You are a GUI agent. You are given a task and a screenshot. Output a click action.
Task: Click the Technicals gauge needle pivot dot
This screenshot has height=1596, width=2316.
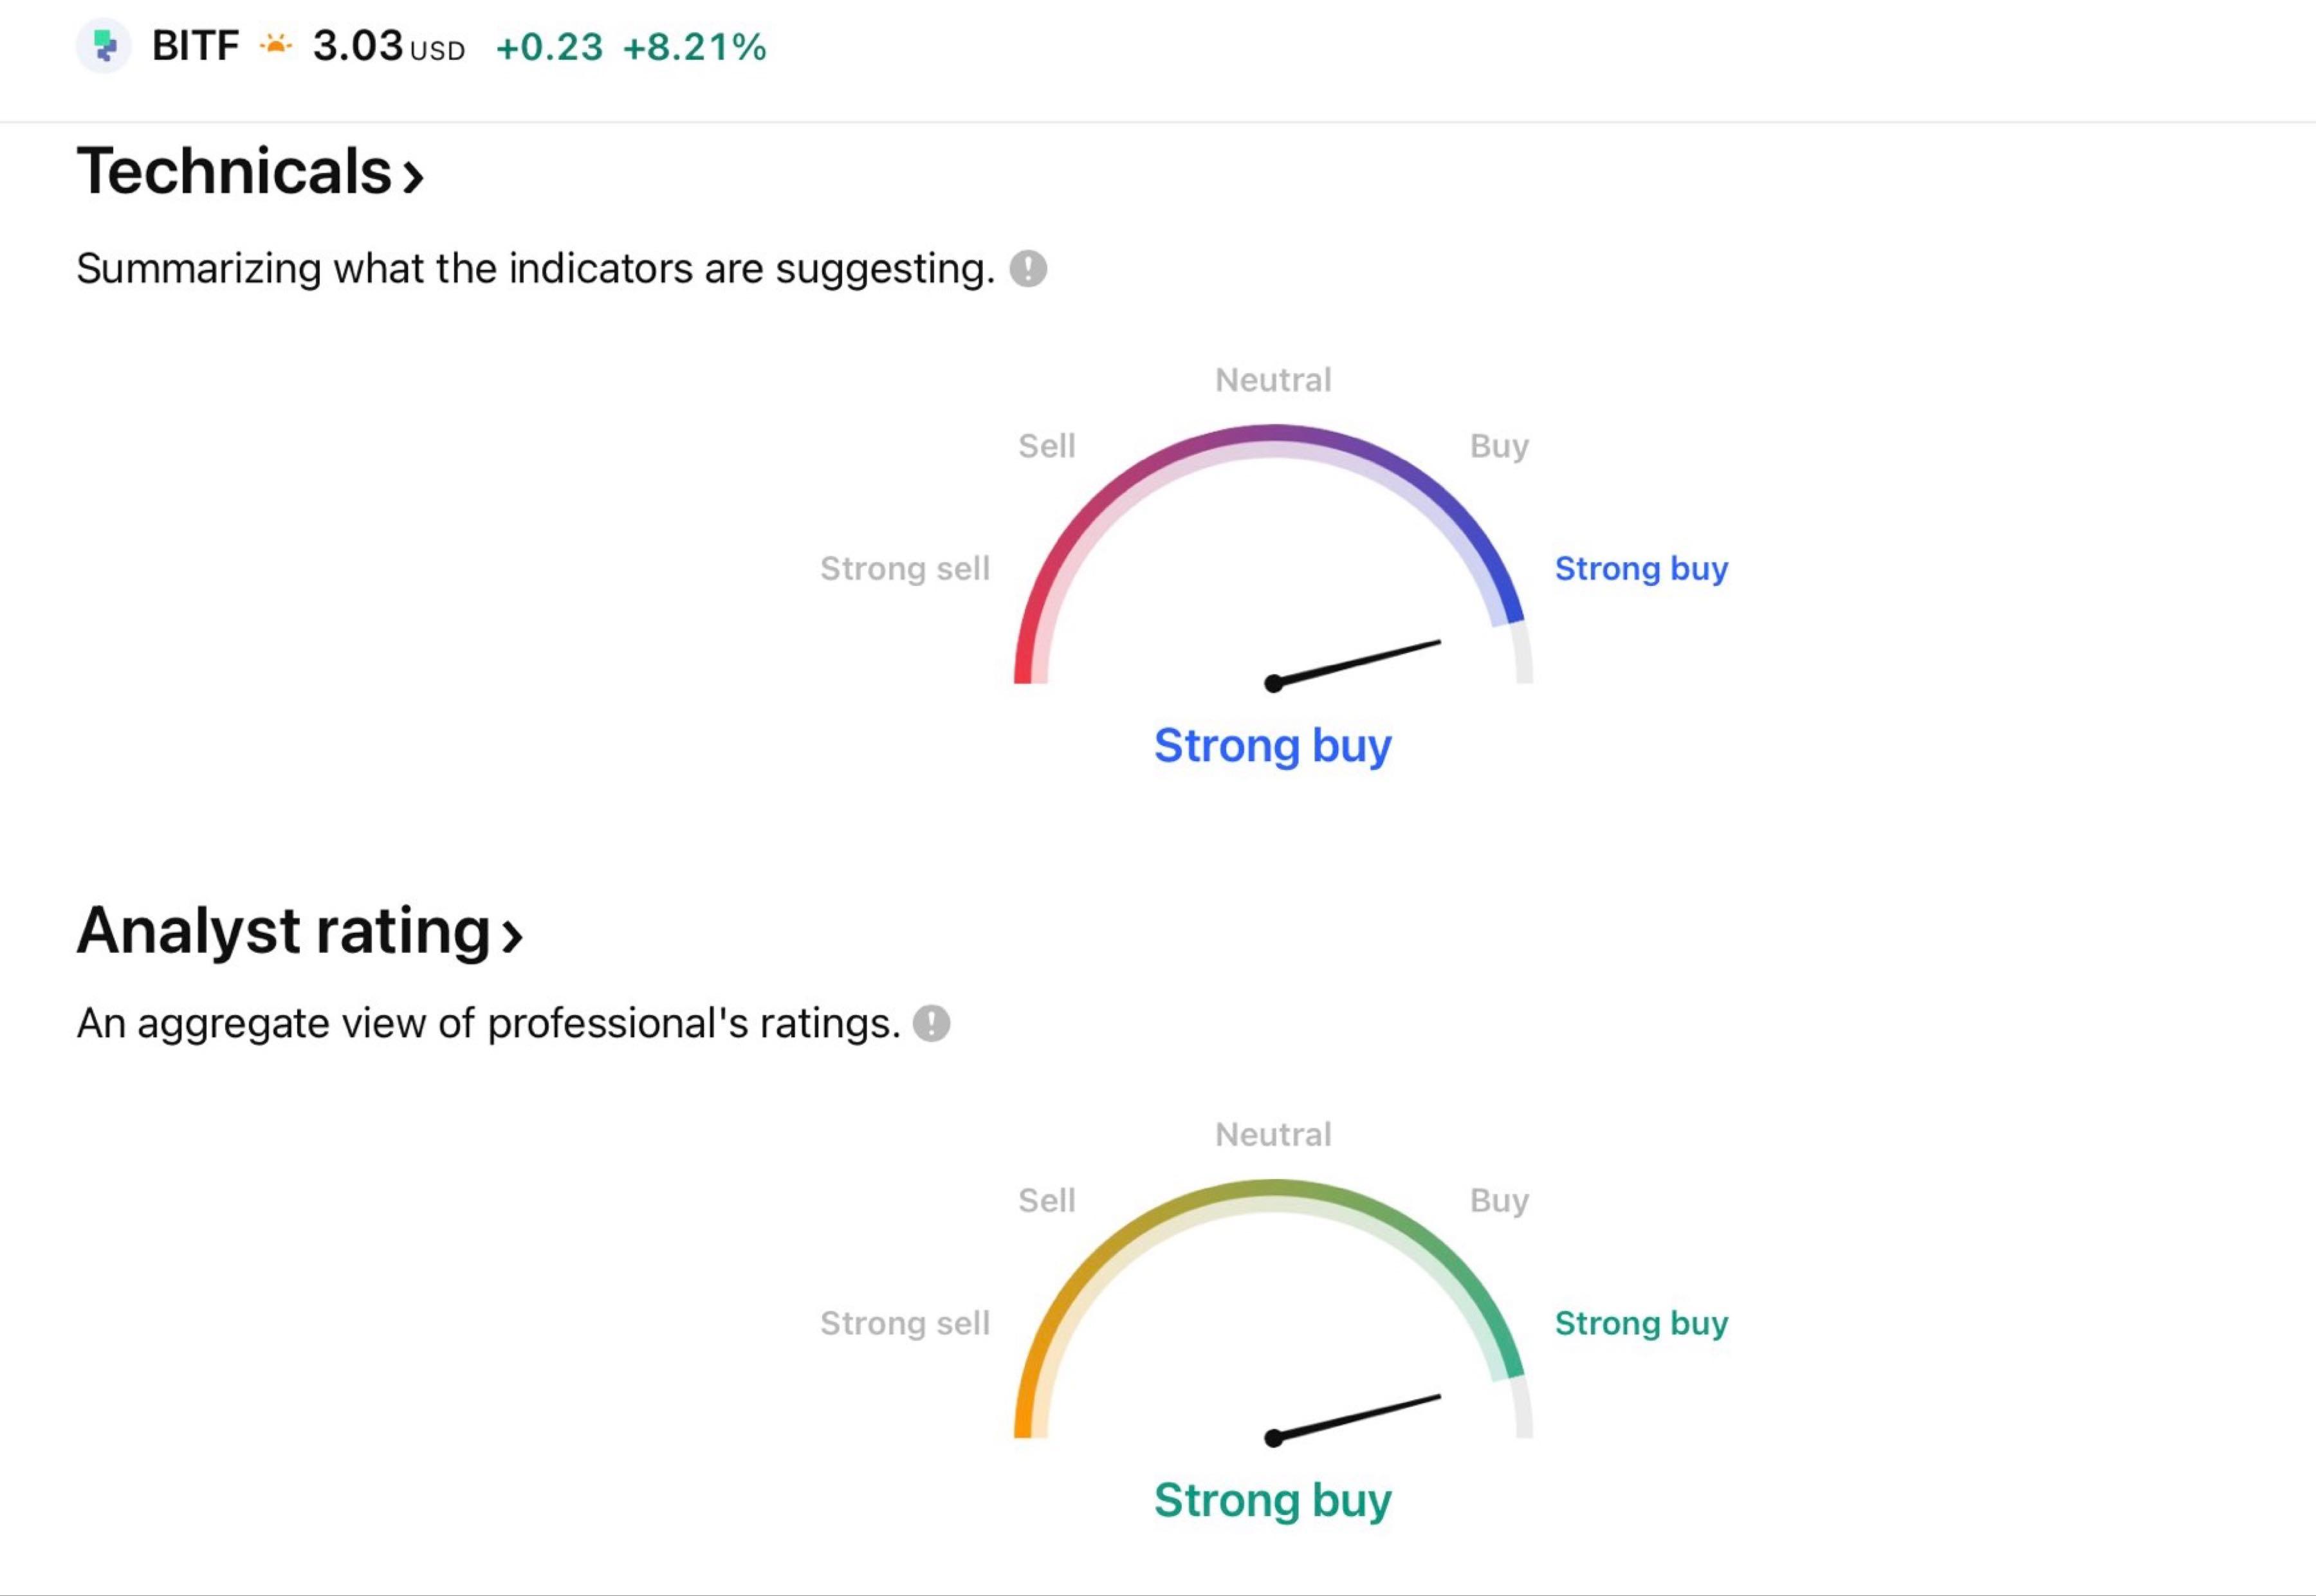pyautogui.click(x=1273, y=684)
